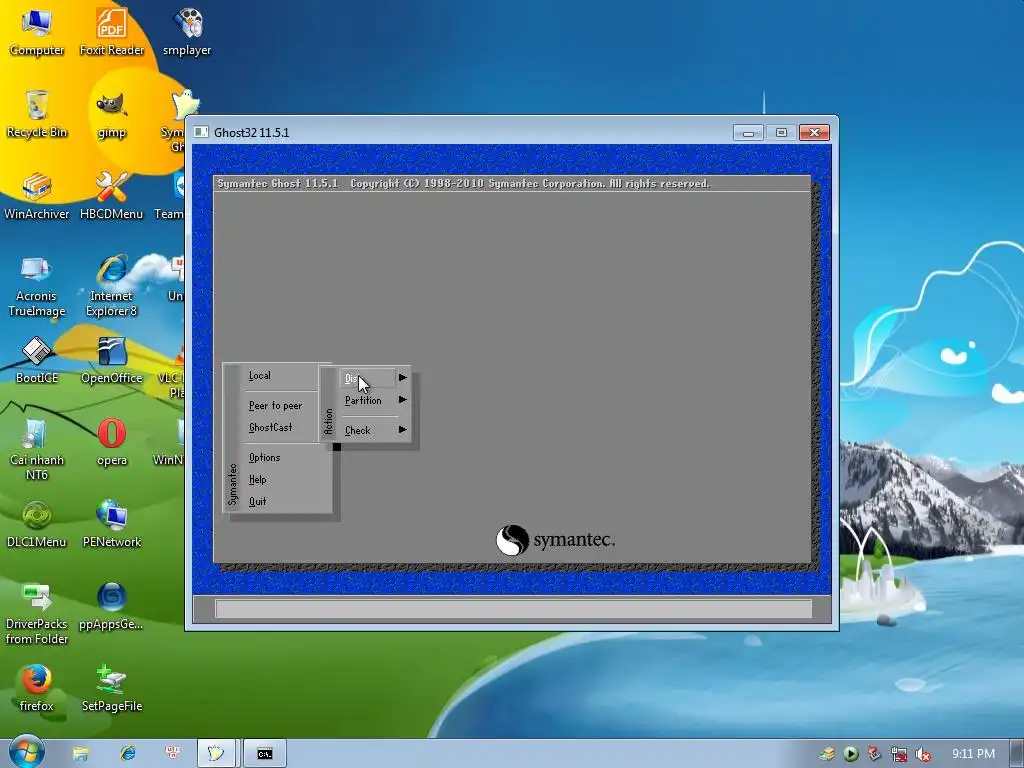The width and height of the screenshot is (1024, 768).
Task: Close the Ghost32 11.5.1 window
Action: pos(814,133)
